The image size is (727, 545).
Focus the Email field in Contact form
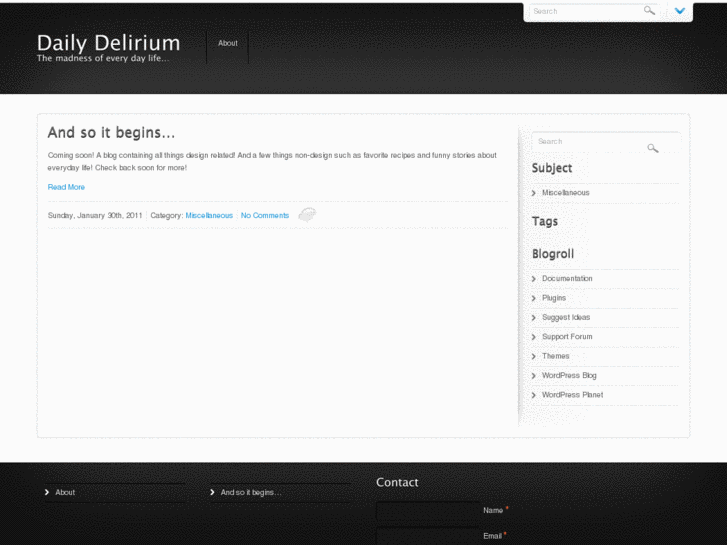[427, 536]
